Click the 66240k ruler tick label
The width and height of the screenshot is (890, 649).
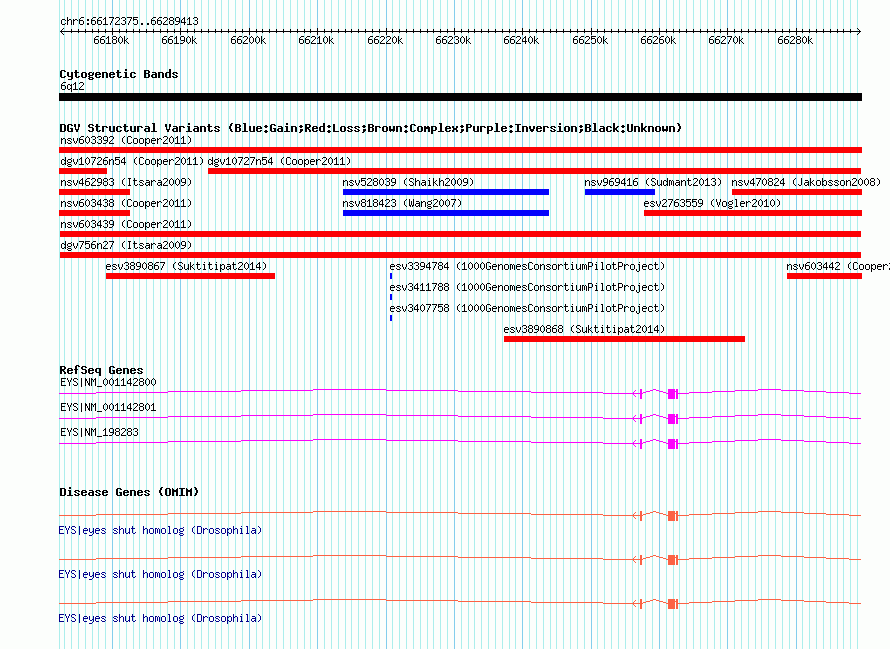point(522,40)
